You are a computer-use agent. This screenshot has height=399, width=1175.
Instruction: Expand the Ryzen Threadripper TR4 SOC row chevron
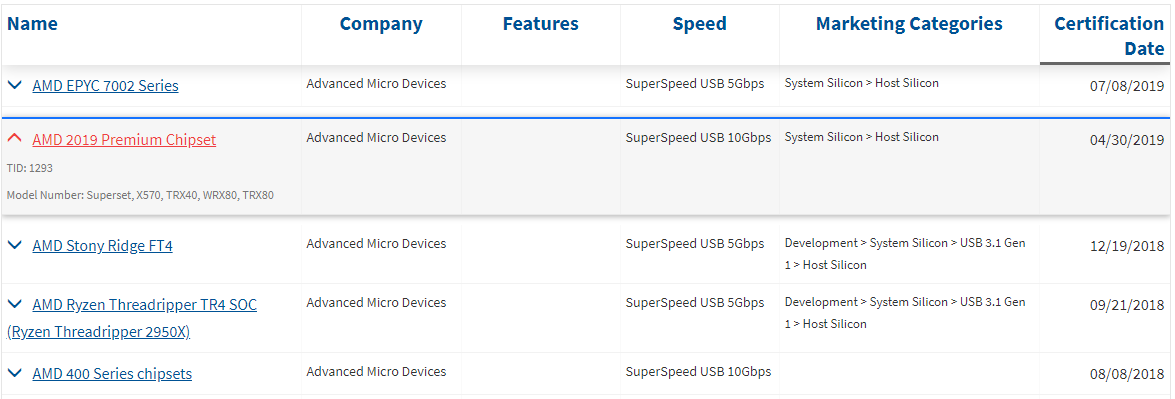(x=14, y=304)
